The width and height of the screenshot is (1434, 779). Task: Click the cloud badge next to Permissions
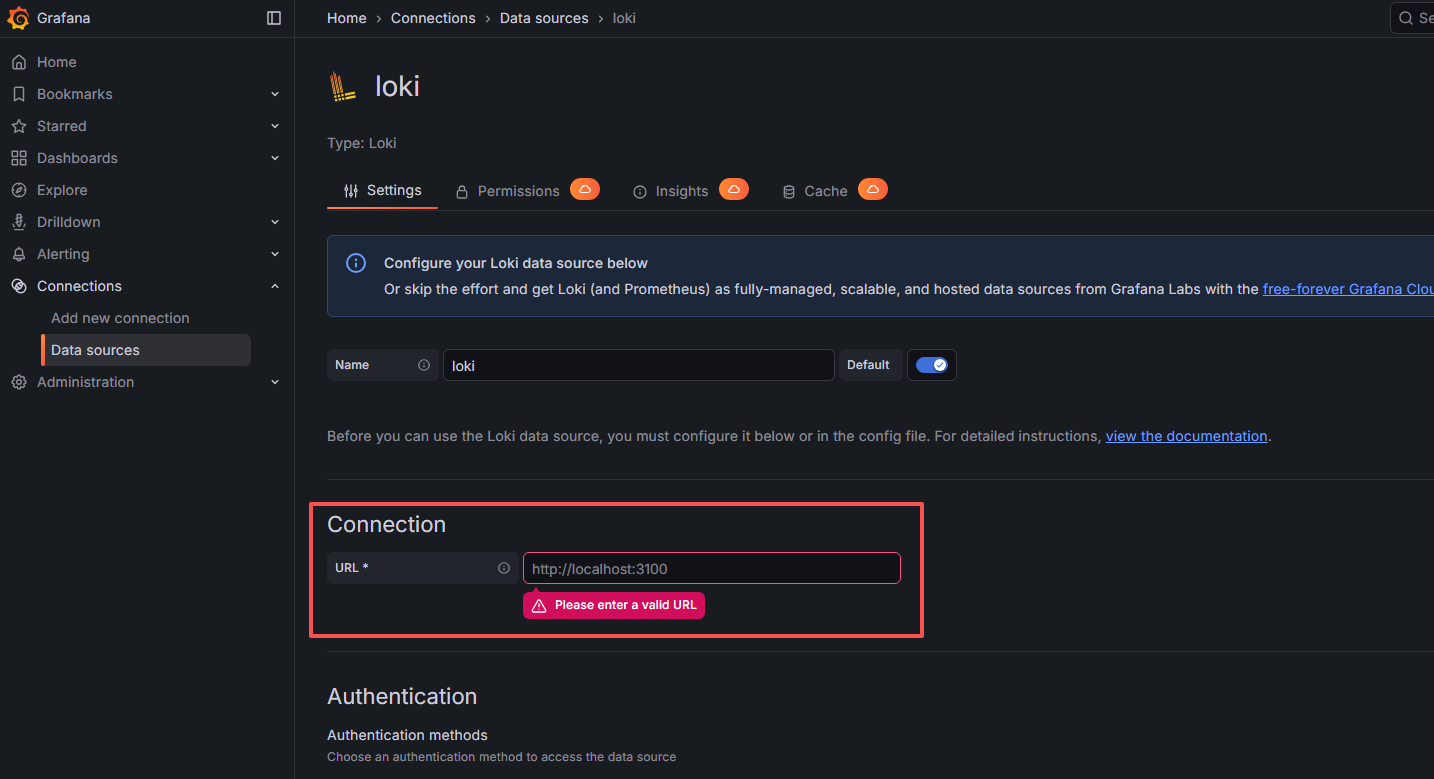tap(585, 189)
